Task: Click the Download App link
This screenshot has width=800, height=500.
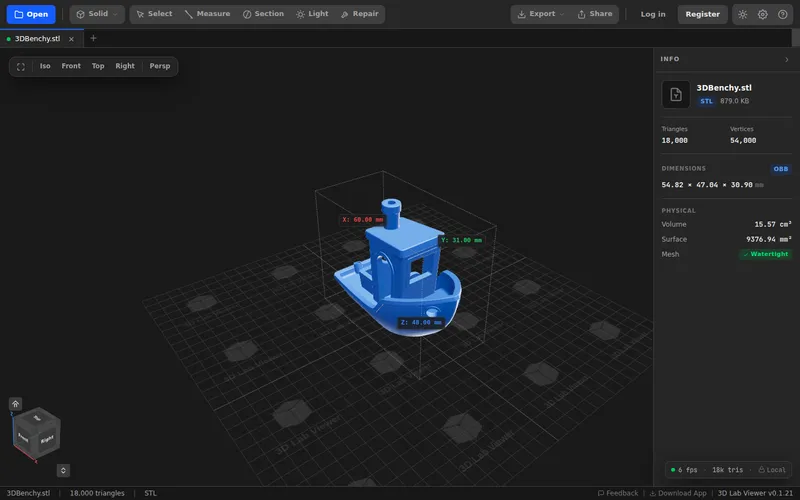Action: click(x=678, y=493)
